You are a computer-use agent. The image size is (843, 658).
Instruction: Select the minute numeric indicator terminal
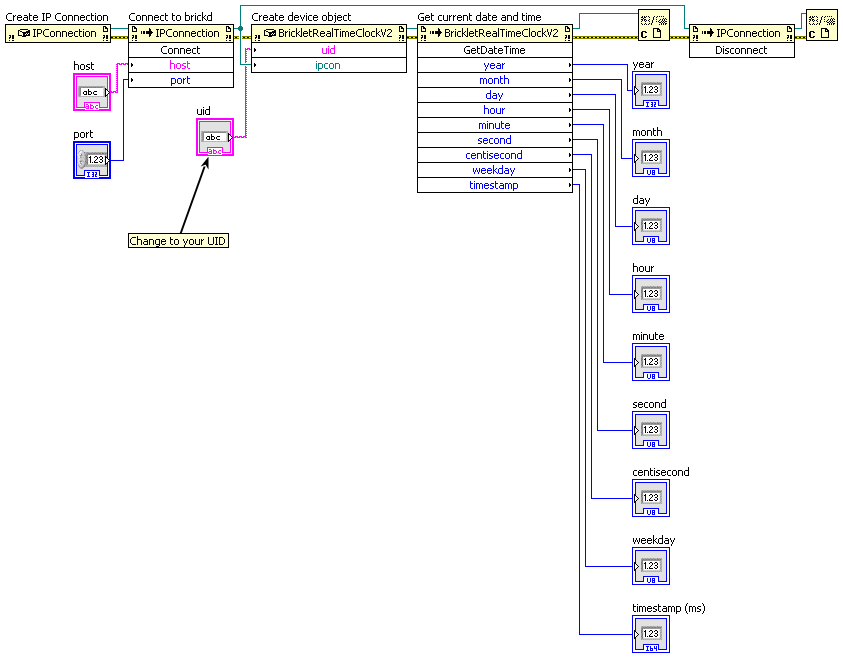click(x=651, y=362)
